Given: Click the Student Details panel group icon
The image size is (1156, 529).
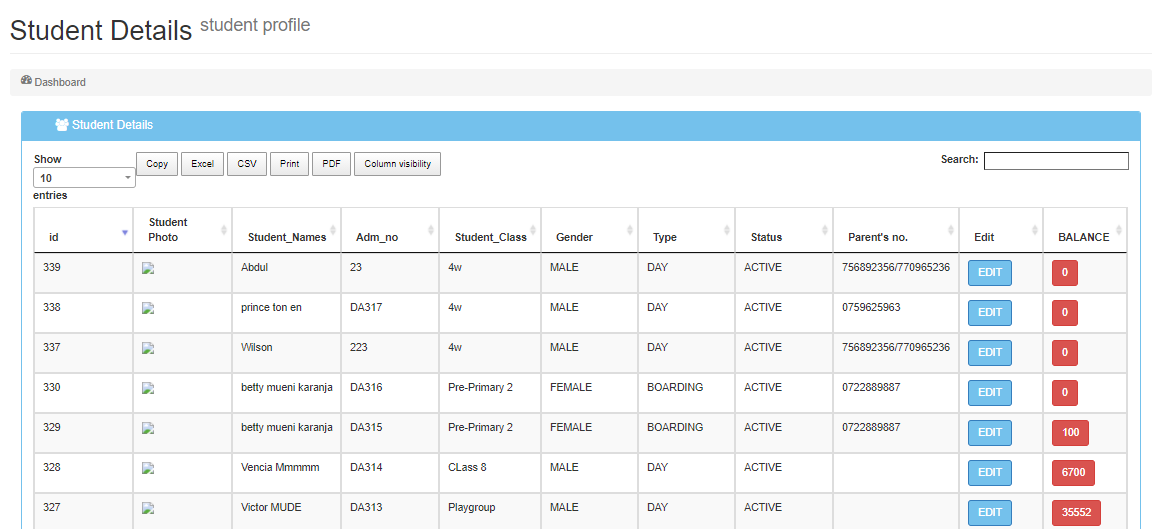Looking at the screenshot, I should (62, 125).
